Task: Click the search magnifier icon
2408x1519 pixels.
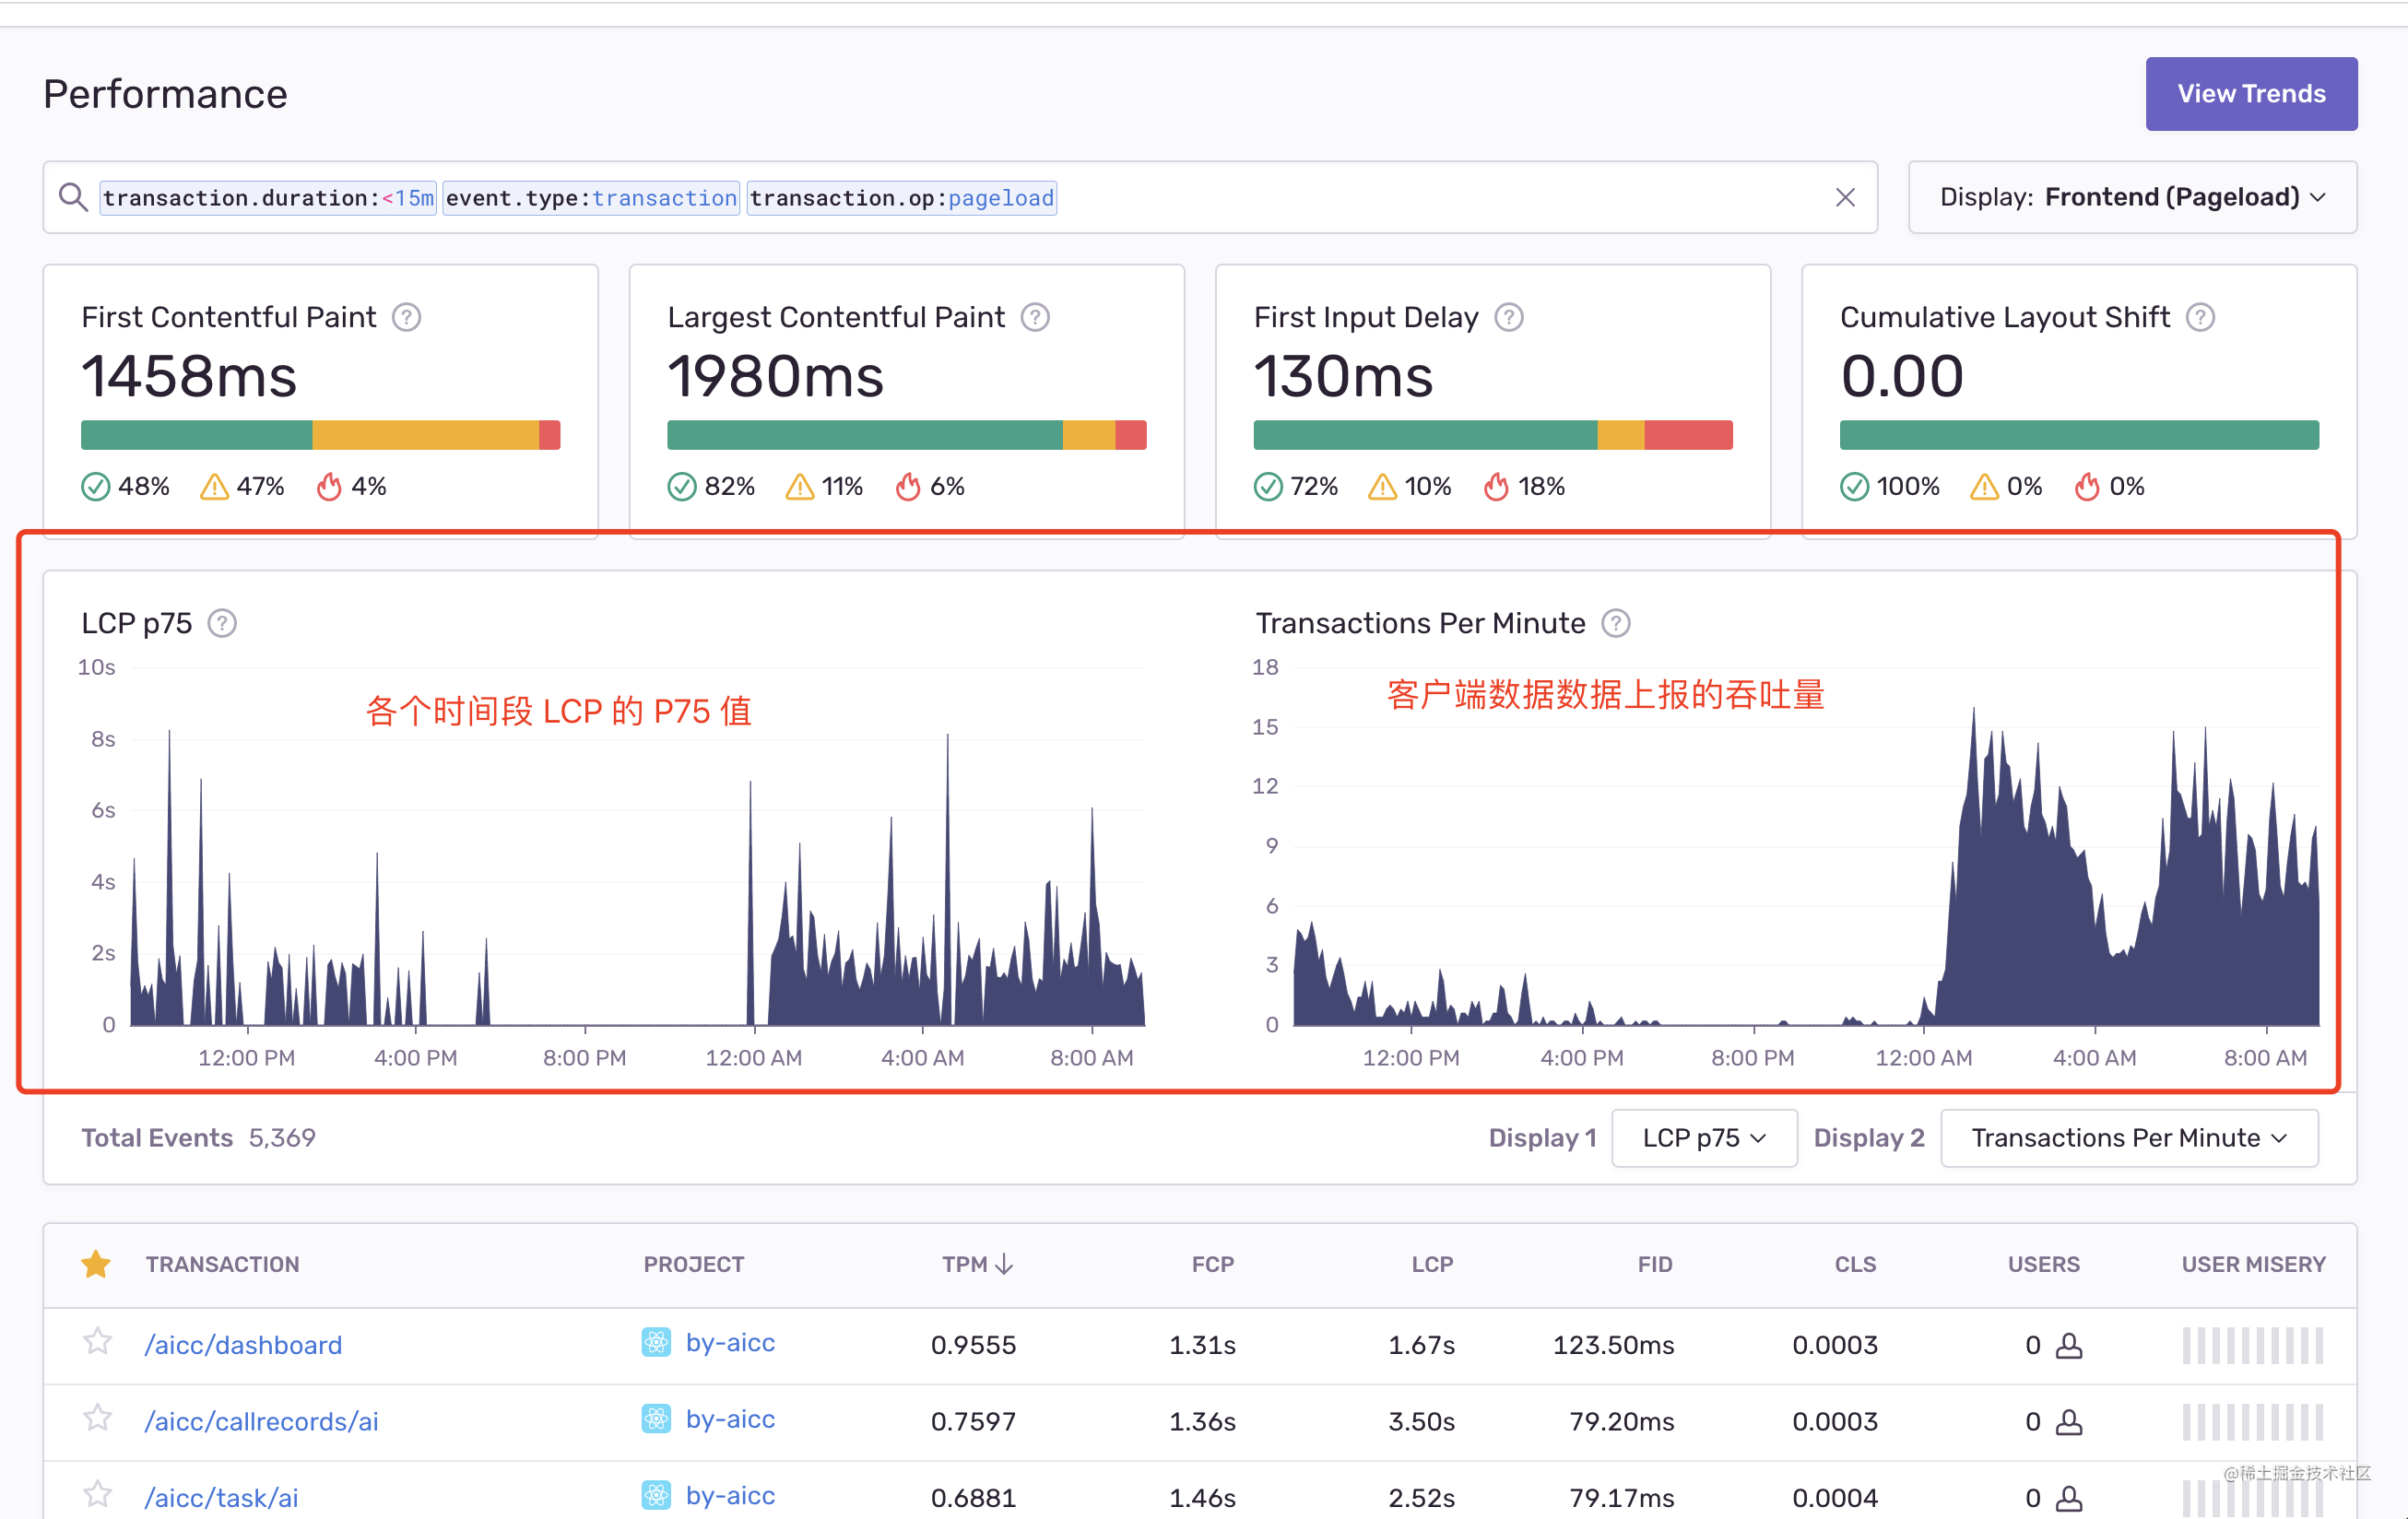Action: pyautogui.click(x=73, y=197)
